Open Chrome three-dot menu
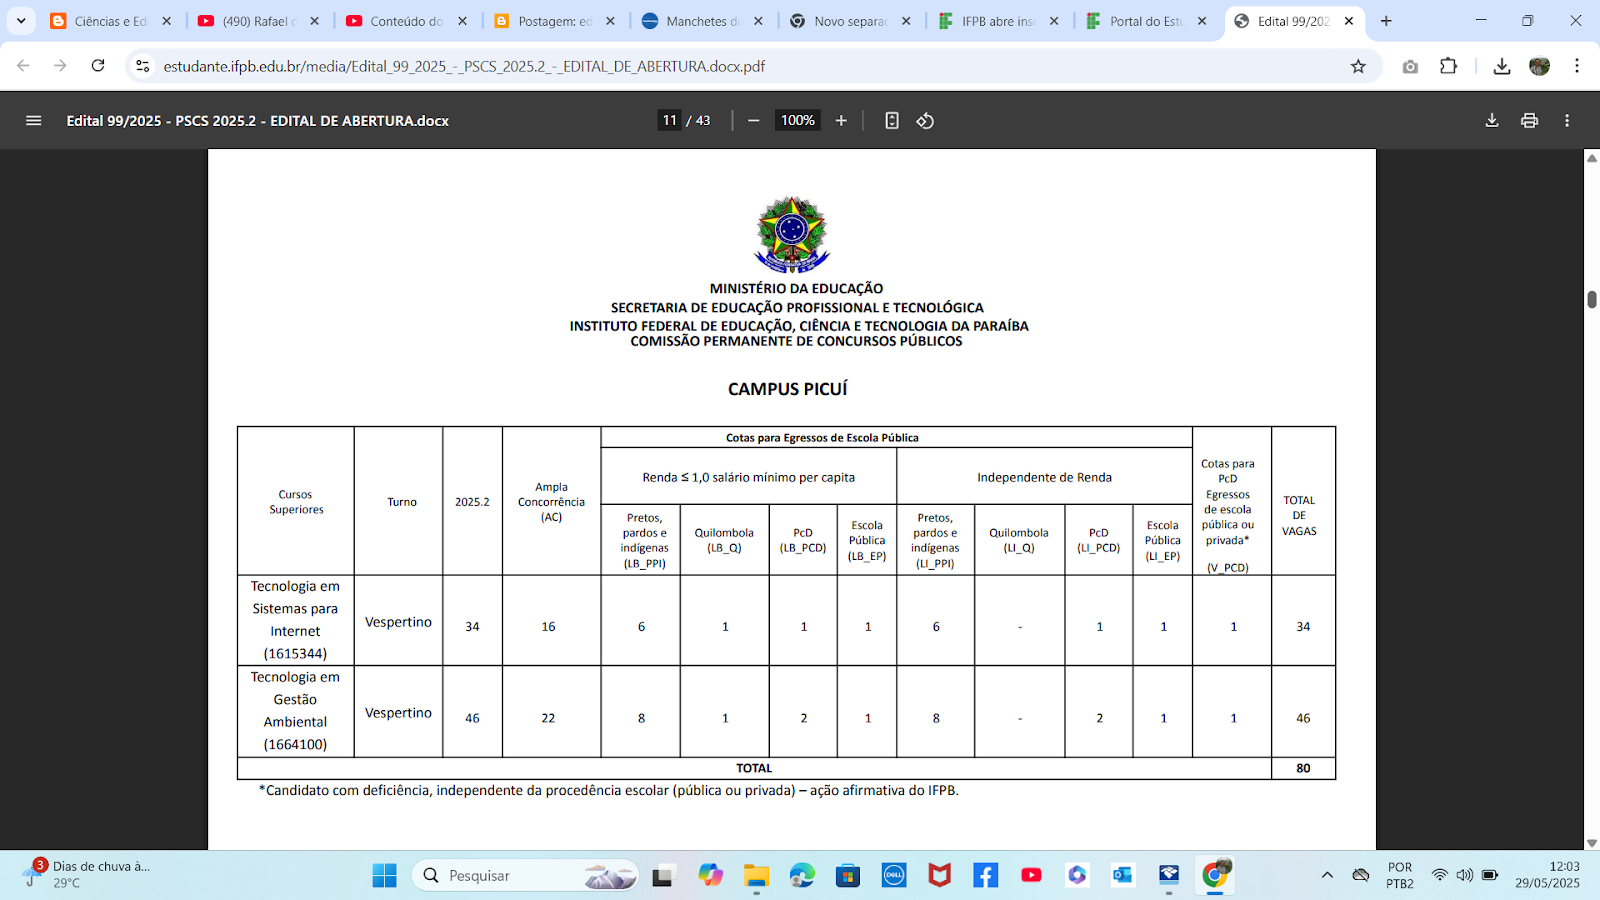 (1577, 66)
